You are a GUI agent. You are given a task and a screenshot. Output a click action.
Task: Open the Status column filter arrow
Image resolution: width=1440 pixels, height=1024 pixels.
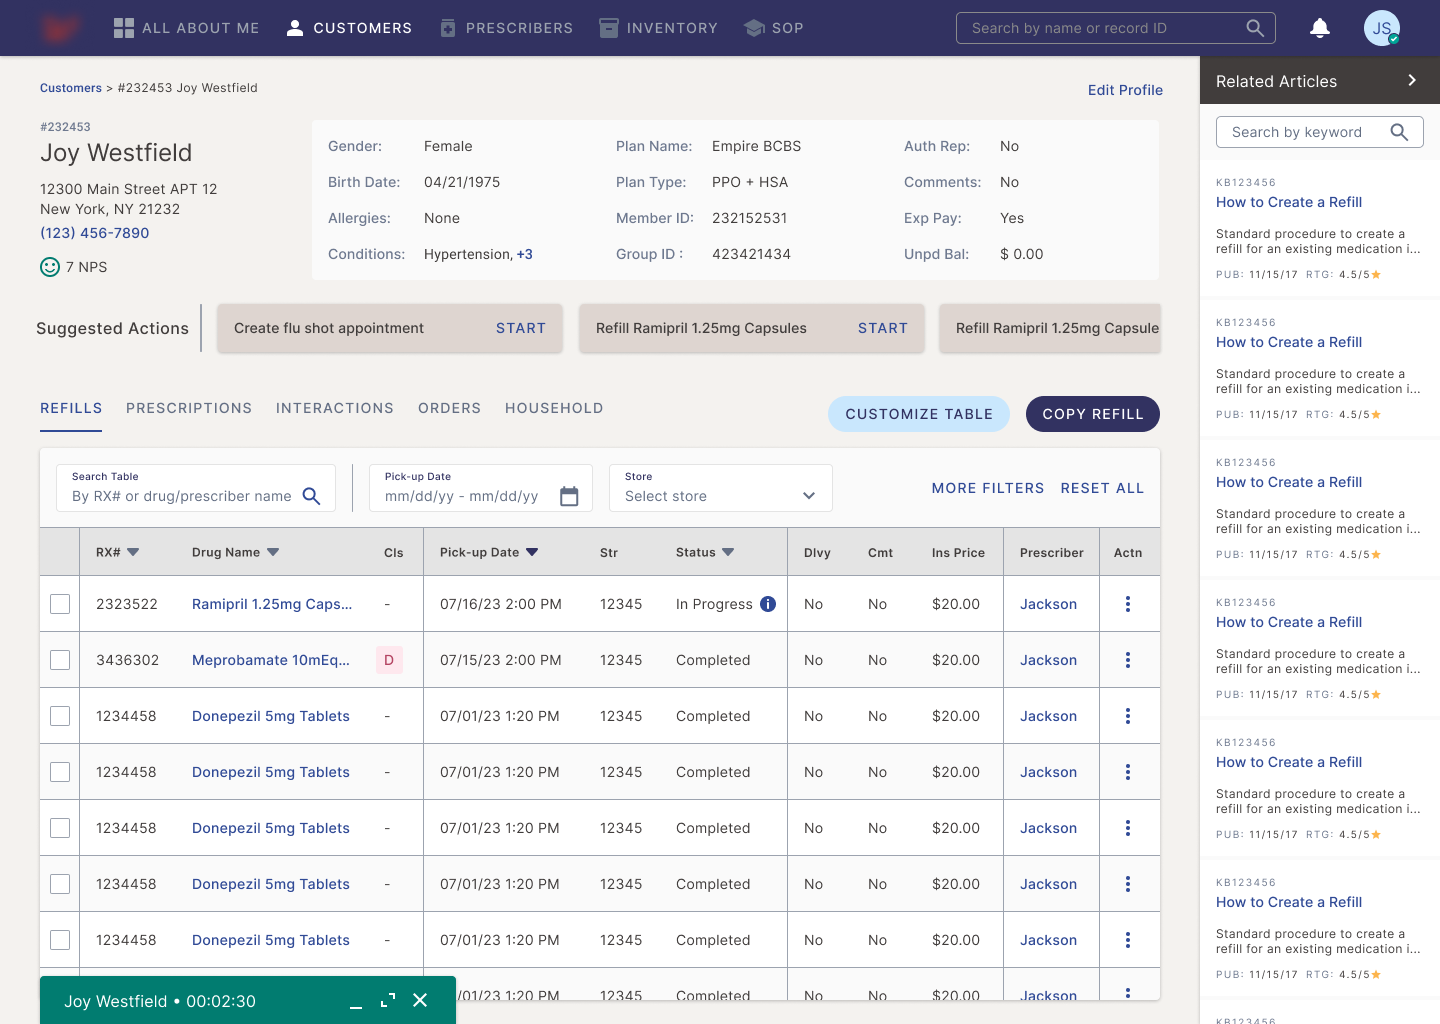728,552
